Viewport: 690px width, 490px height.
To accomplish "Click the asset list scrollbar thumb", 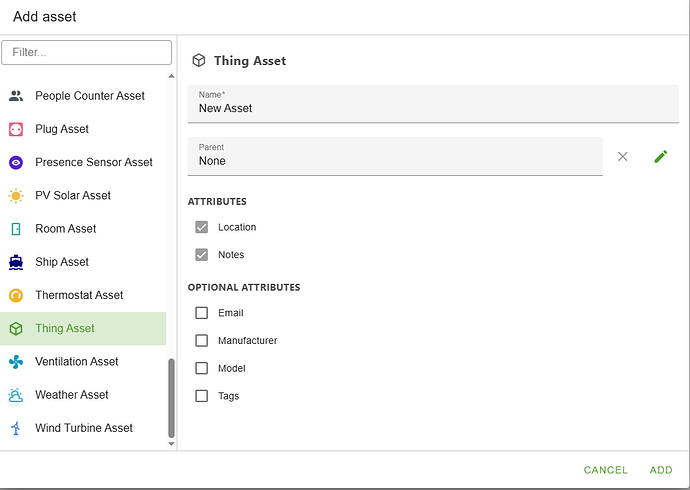I will 171,399.
